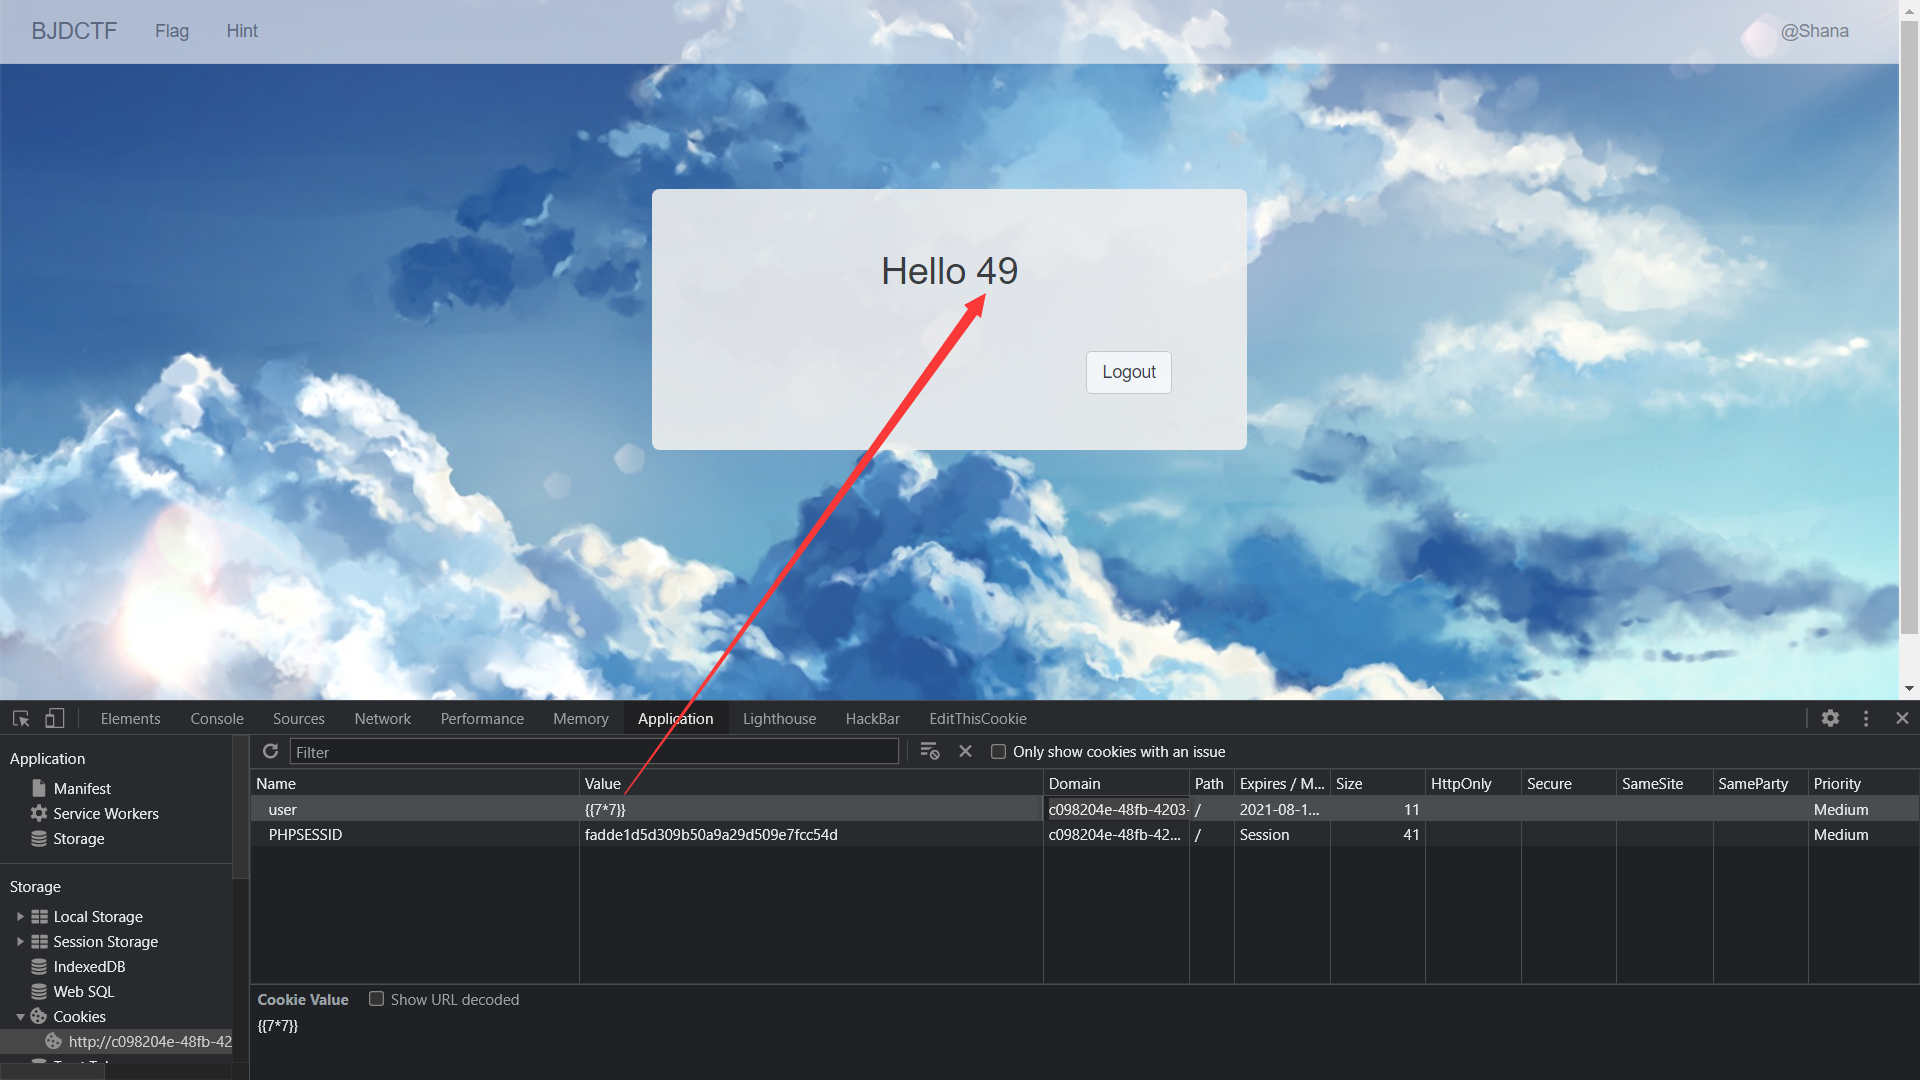Screen dimensions: 1920x1080
Task: Click into the cookie Filter field
Action: [x=594, y=752]
